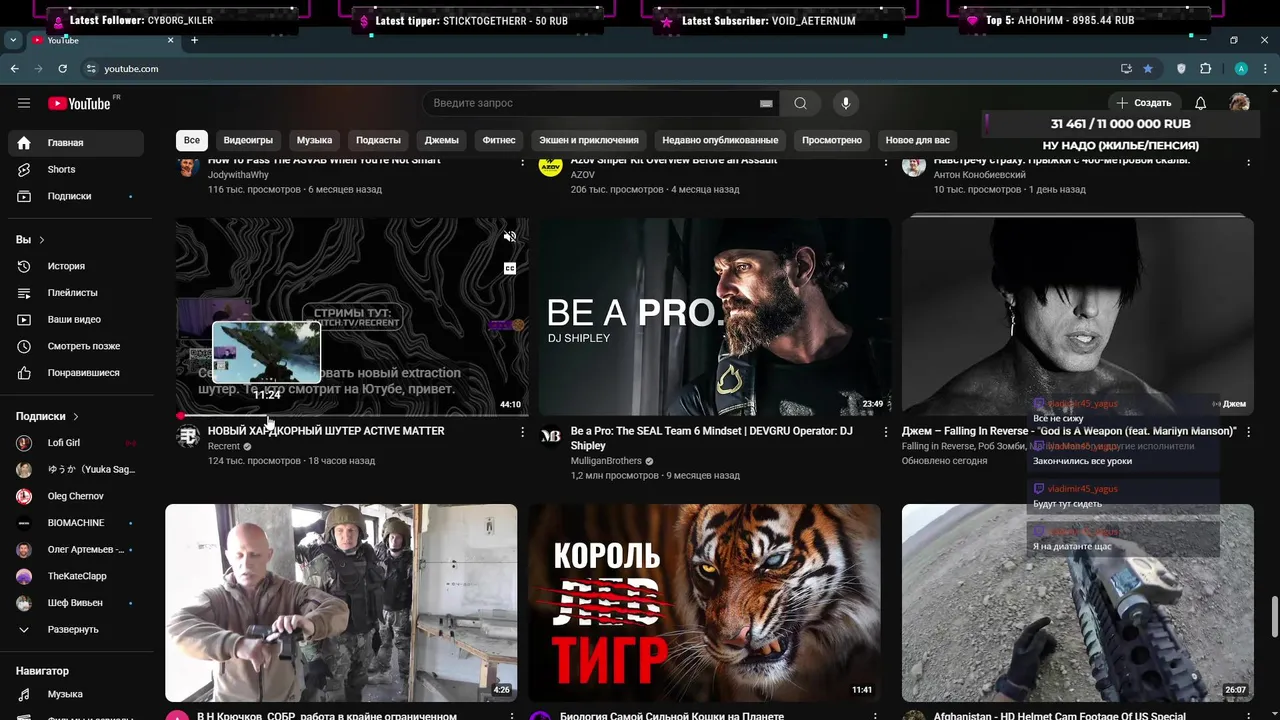The image size is (1280, 720).
Task: Unmute the Active Matter video preview
Action: pyautogui.click(x=510, y=237)
